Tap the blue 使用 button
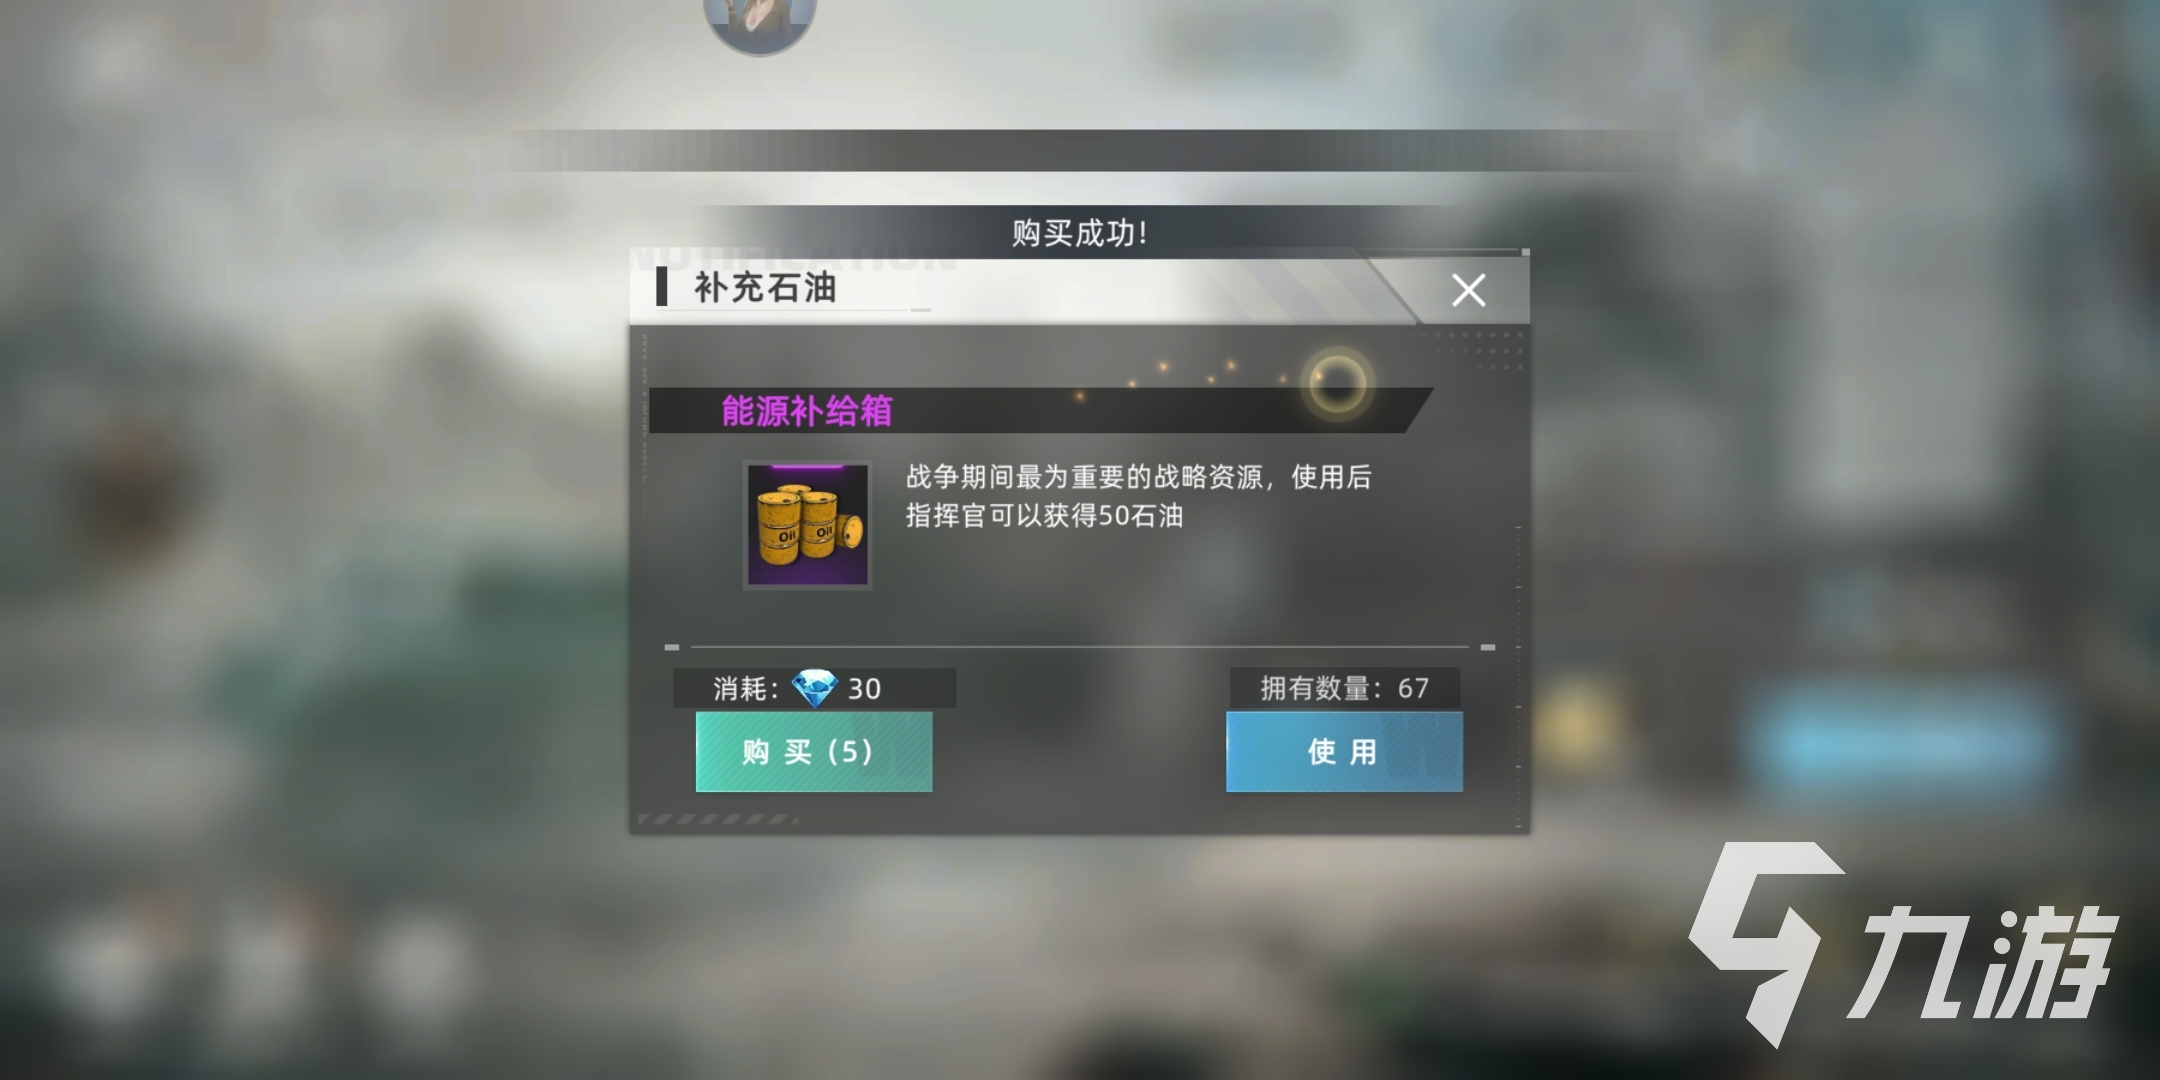Image resolution: width=2160 pixels, height=1080 pixels. pos(1344,752)
